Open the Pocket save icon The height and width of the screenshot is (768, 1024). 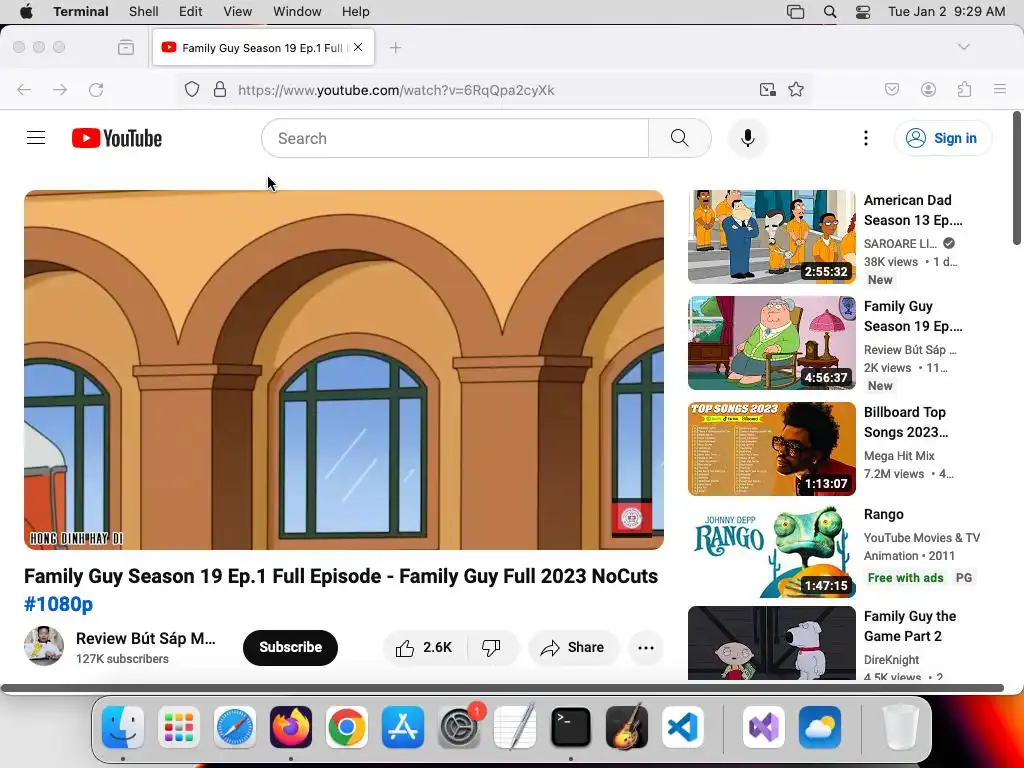pos(892,89)
